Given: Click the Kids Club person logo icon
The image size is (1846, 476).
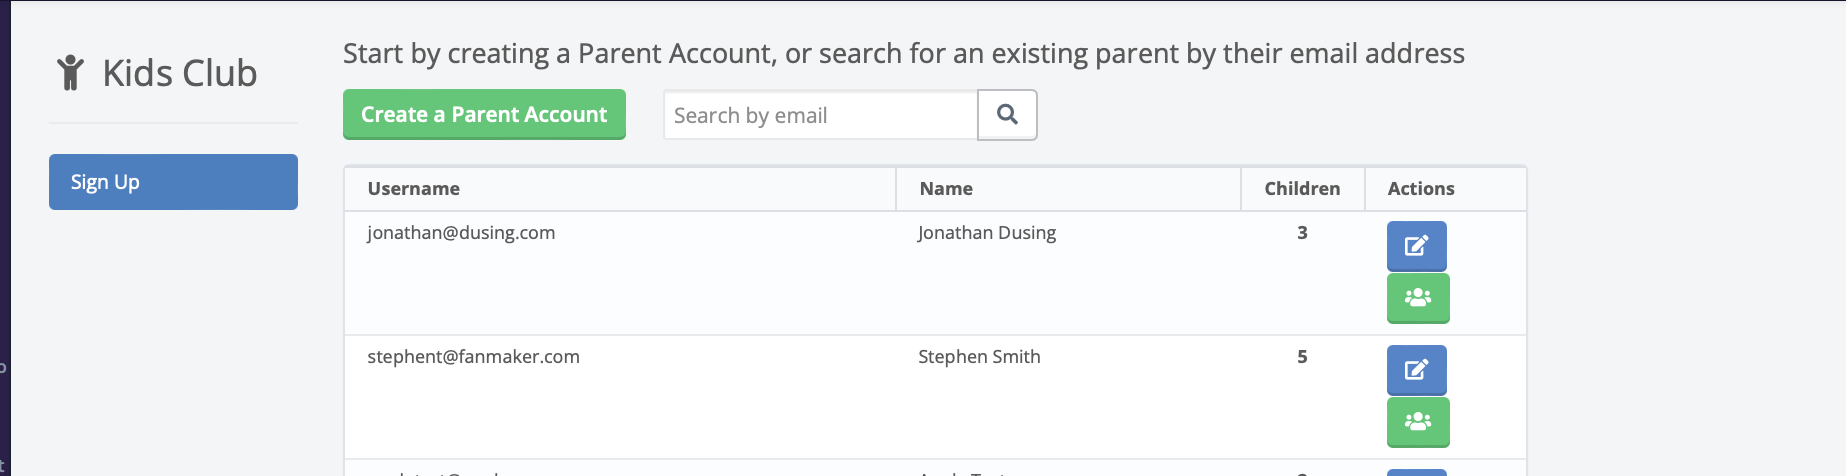Looking at the screenshot, I should (70, 73).
